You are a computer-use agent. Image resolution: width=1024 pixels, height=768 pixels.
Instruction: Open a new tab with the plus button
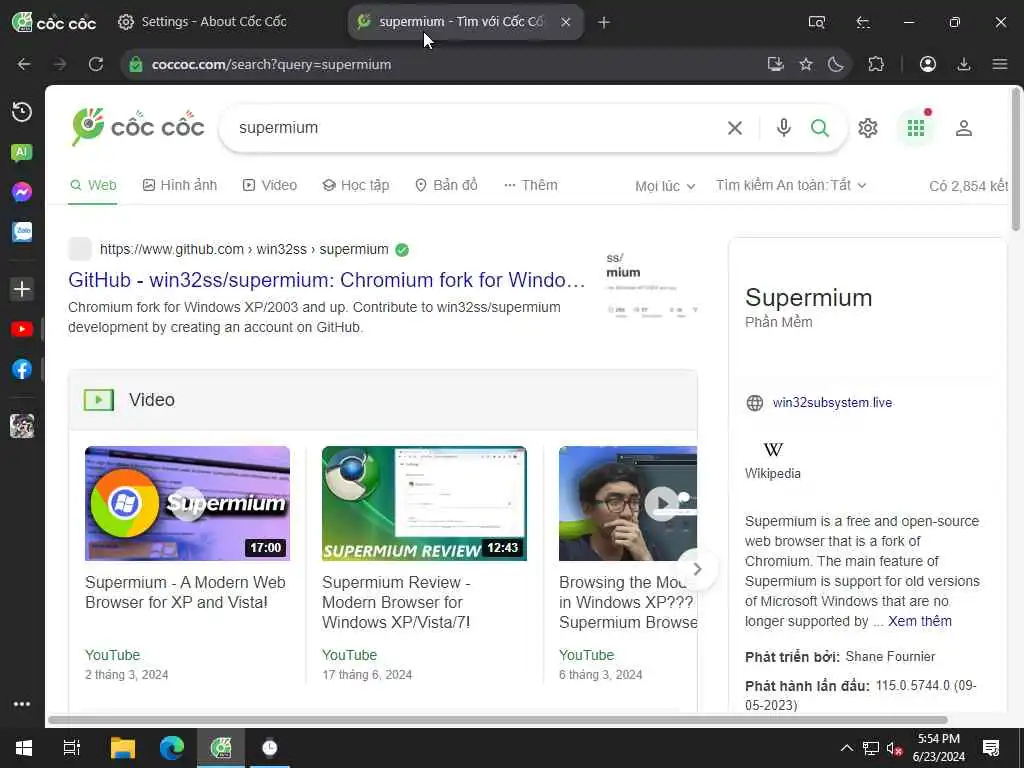pos(603,22)
